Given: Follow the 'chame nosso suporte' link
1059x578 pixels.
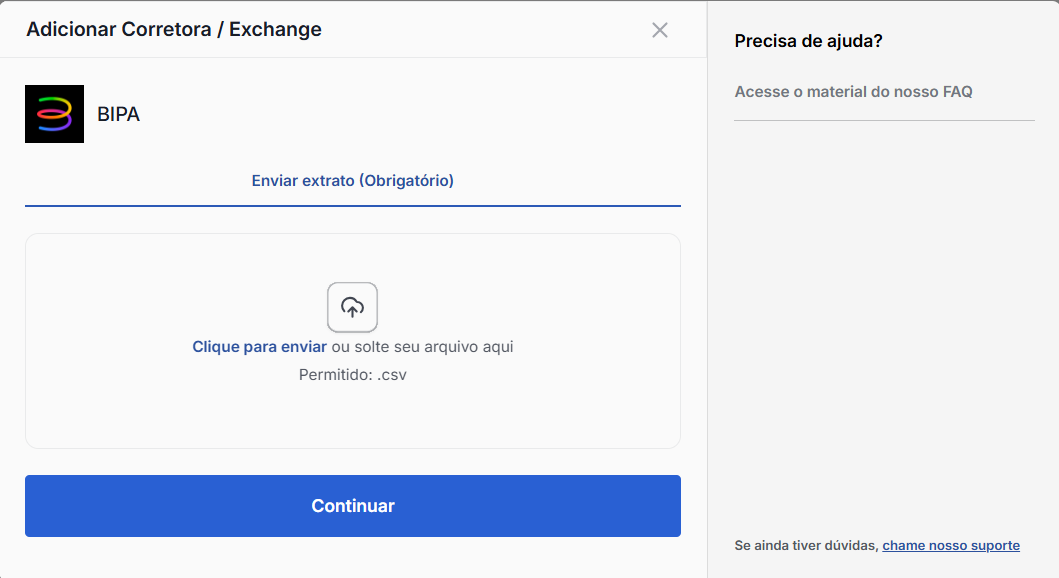Looking at the screenshot, I should [x=950, y=546].
